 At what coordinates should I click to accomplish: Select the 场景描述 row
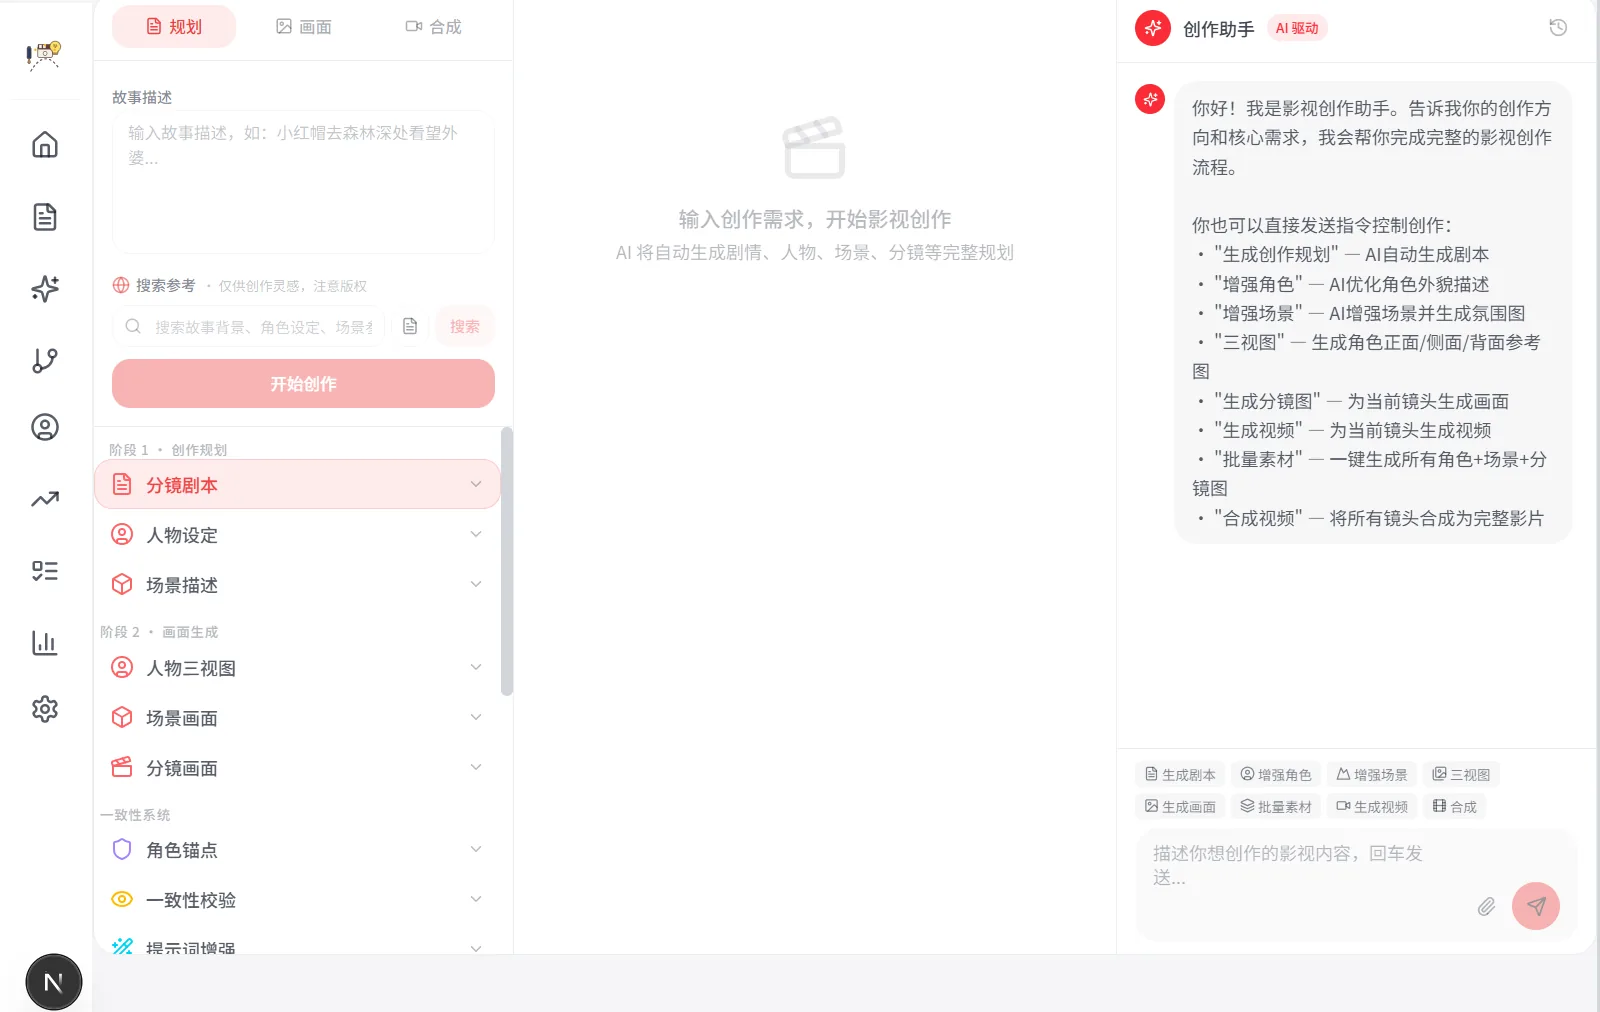point(297,585)
